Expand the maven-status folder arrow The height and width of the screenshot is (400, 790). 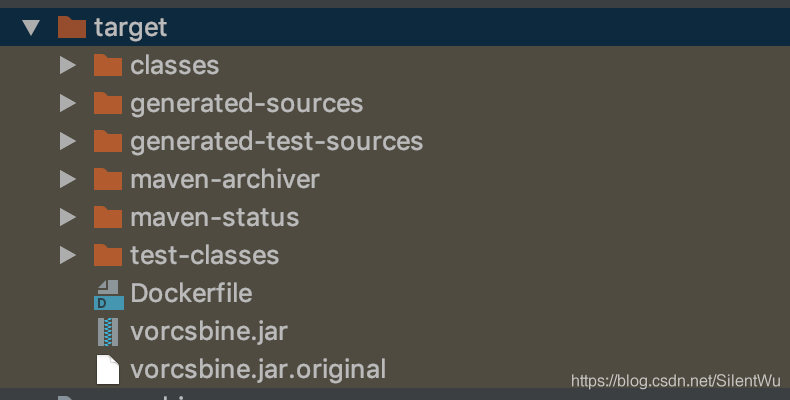[67, 218]
